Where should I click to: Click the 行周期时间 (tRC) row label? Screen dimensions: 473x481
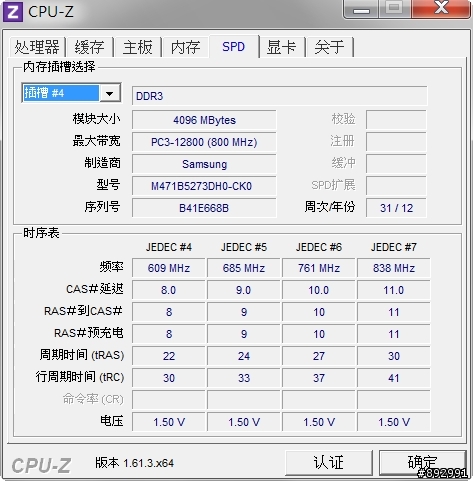tap(80, 377)
